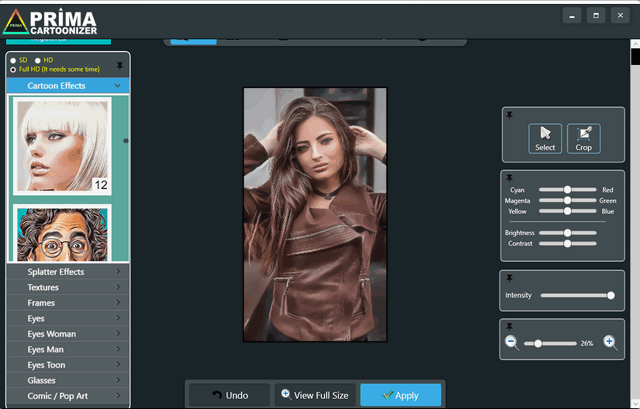Select the Select tool
This screenshot has height=409, width=640.
[x=545, y=138]
